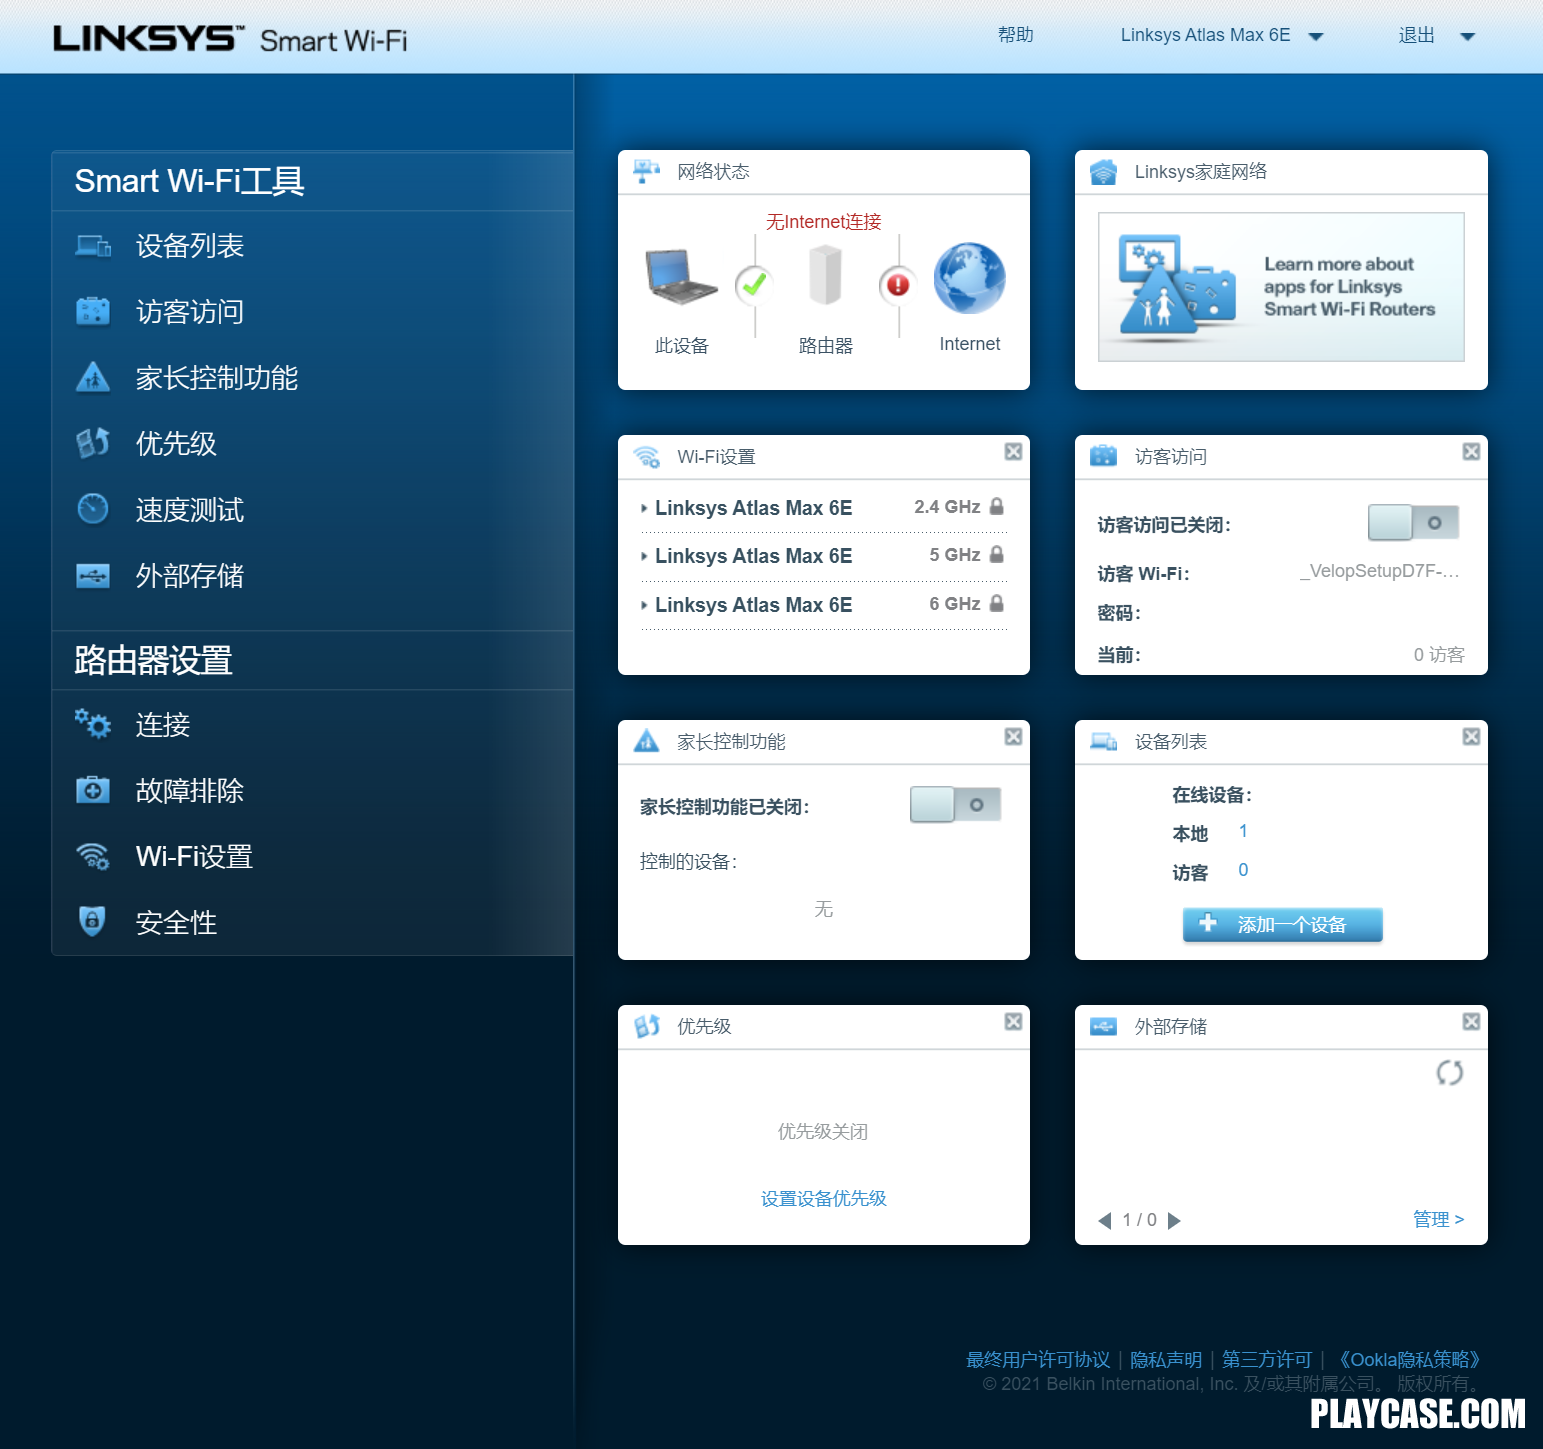Click the 访客访问 sidebar icon
The height and width of the screenshot is (1449, 1543).
(93, 312)
